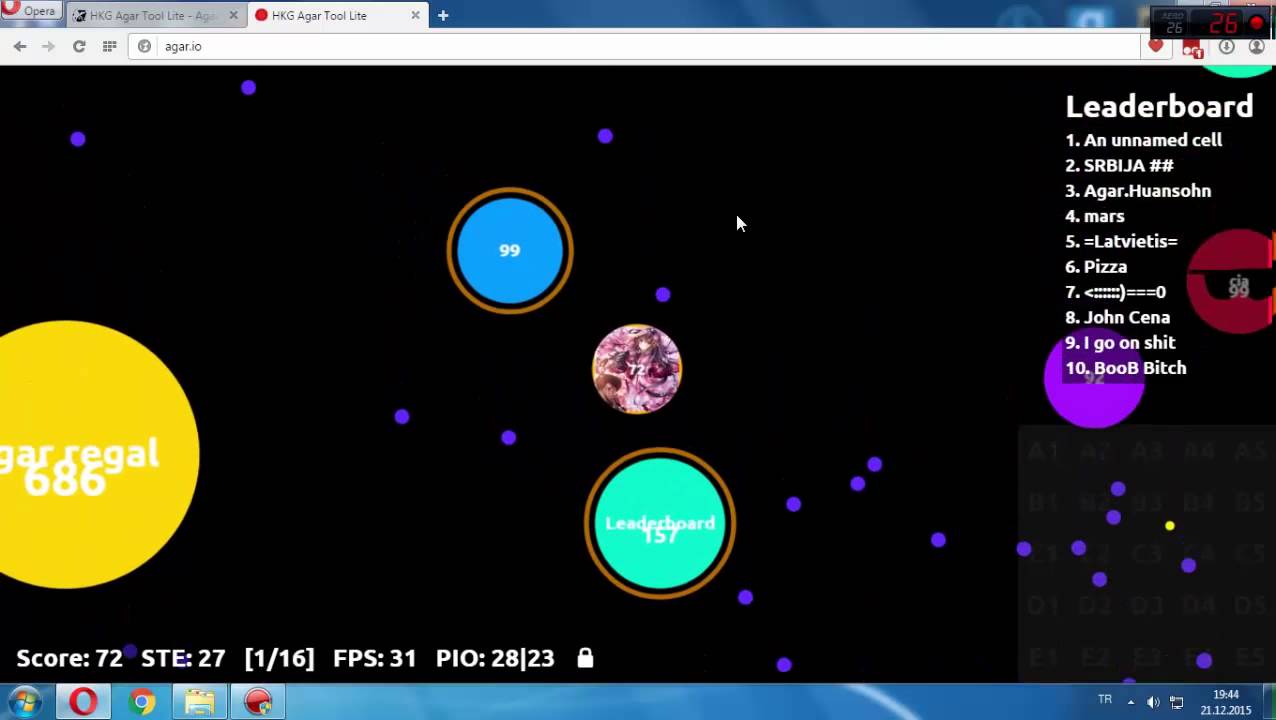Open the volume control in tray

point(1153,702)
